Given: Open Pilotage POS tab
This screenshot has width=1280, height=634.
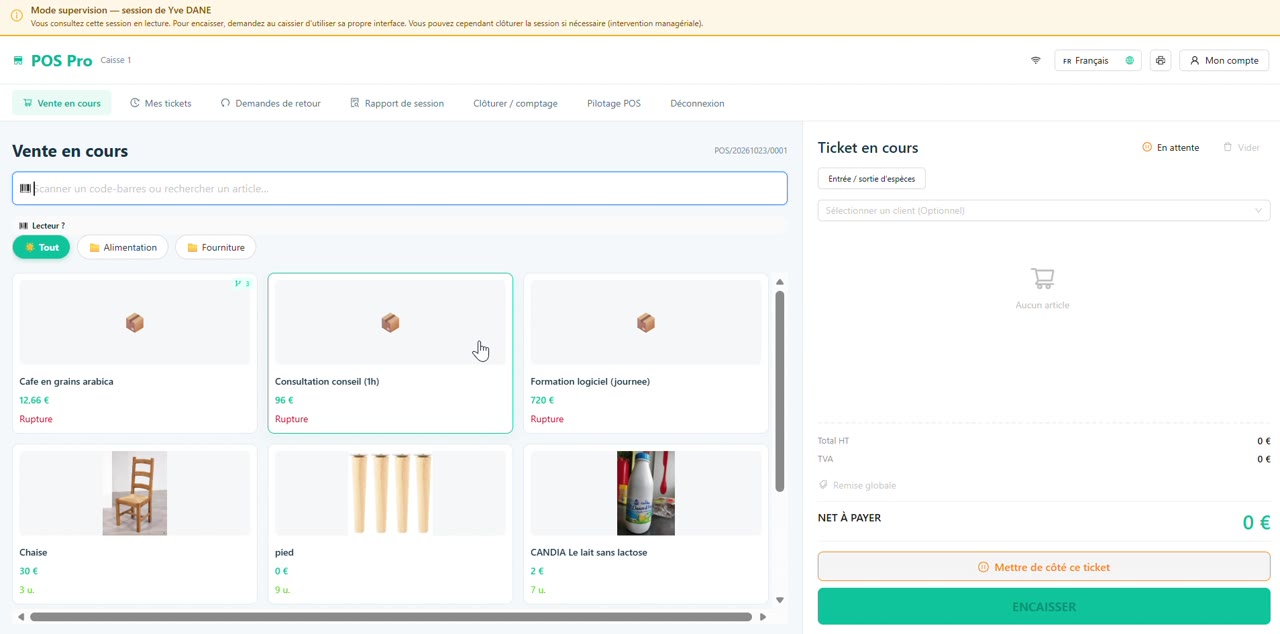Looking at the screenshot, I should click(614, 103).
